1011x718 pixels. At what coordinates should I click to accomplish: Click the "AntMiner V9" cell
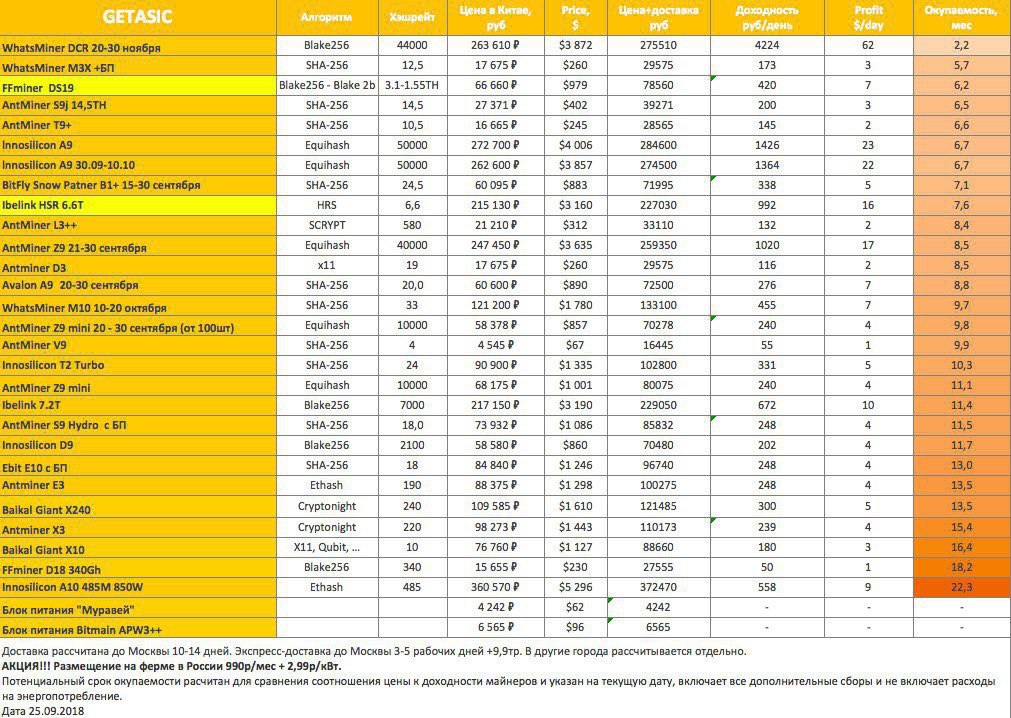[138, 345]
